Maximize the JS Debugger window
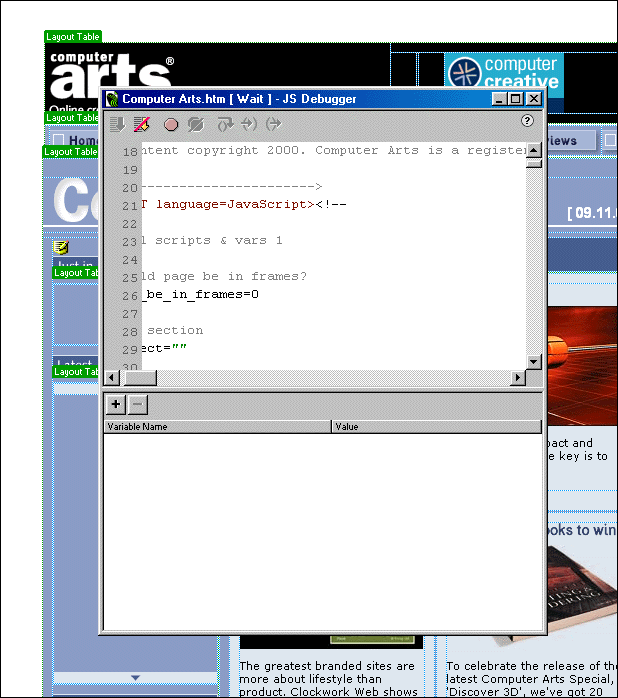 tap(516, 99)
